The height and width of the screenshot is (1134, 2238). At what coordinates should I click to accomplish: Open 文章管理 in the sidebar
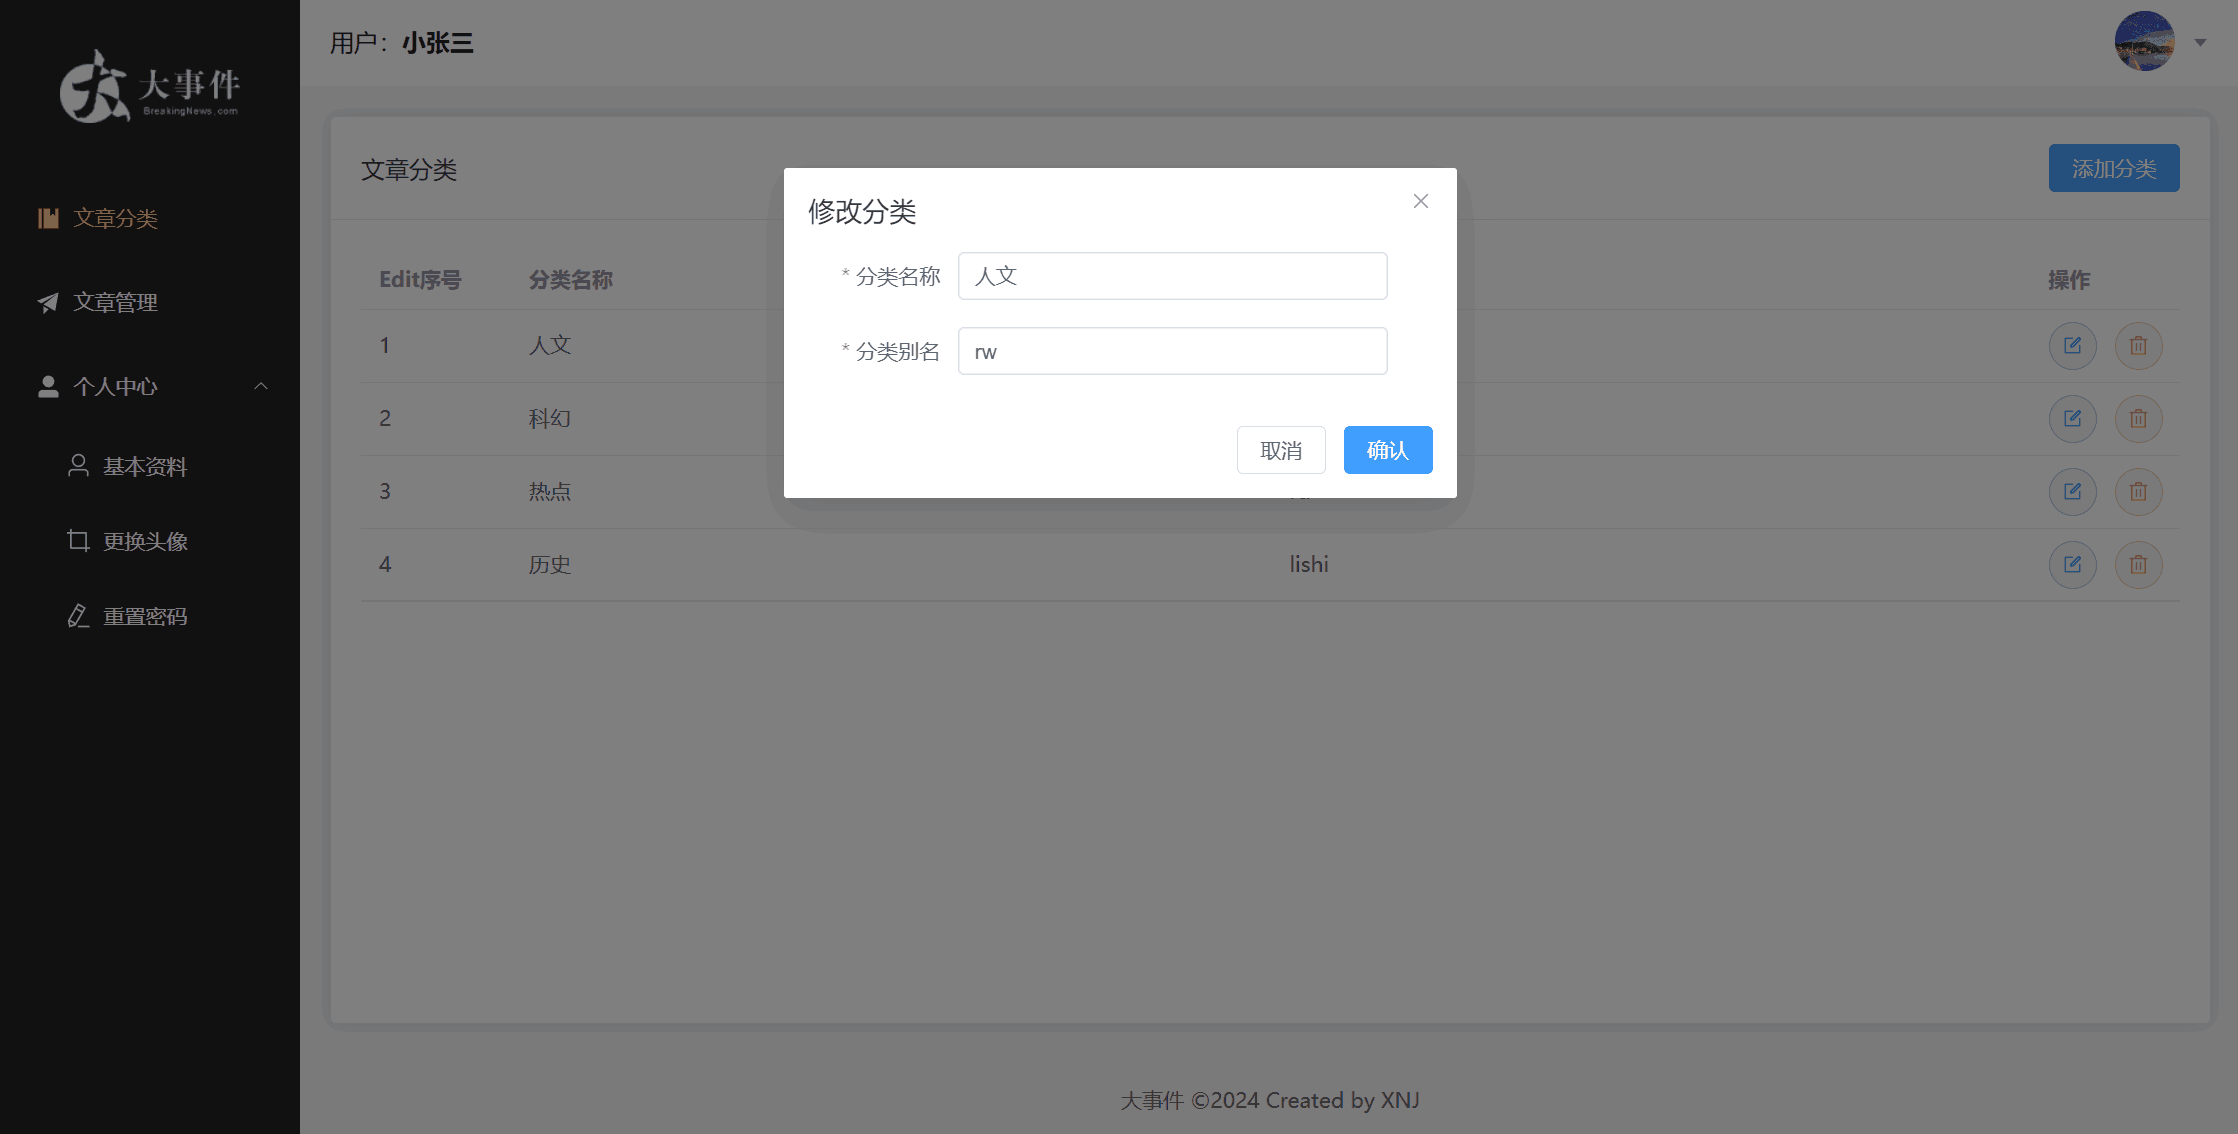coord(115,302)
